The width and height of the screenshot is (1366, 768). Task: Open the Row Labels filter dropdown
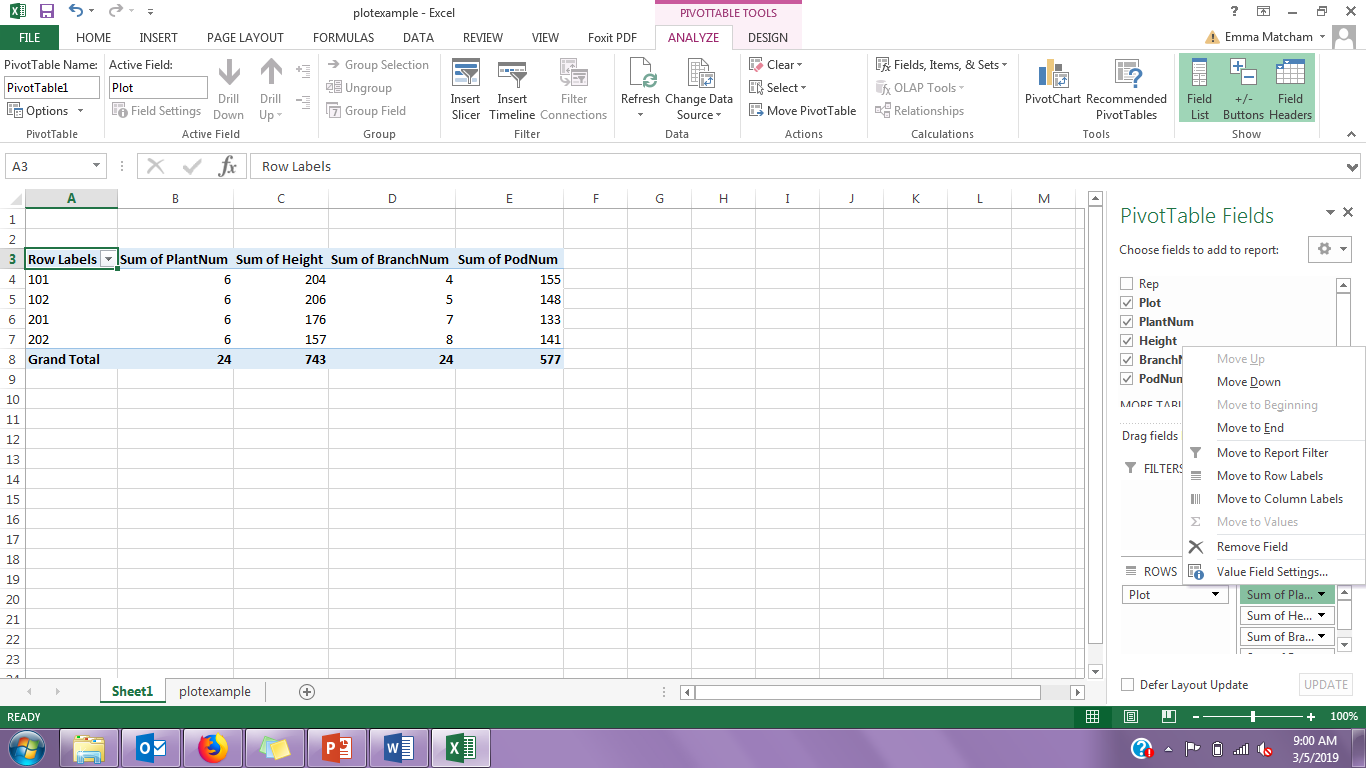(108, 259)
